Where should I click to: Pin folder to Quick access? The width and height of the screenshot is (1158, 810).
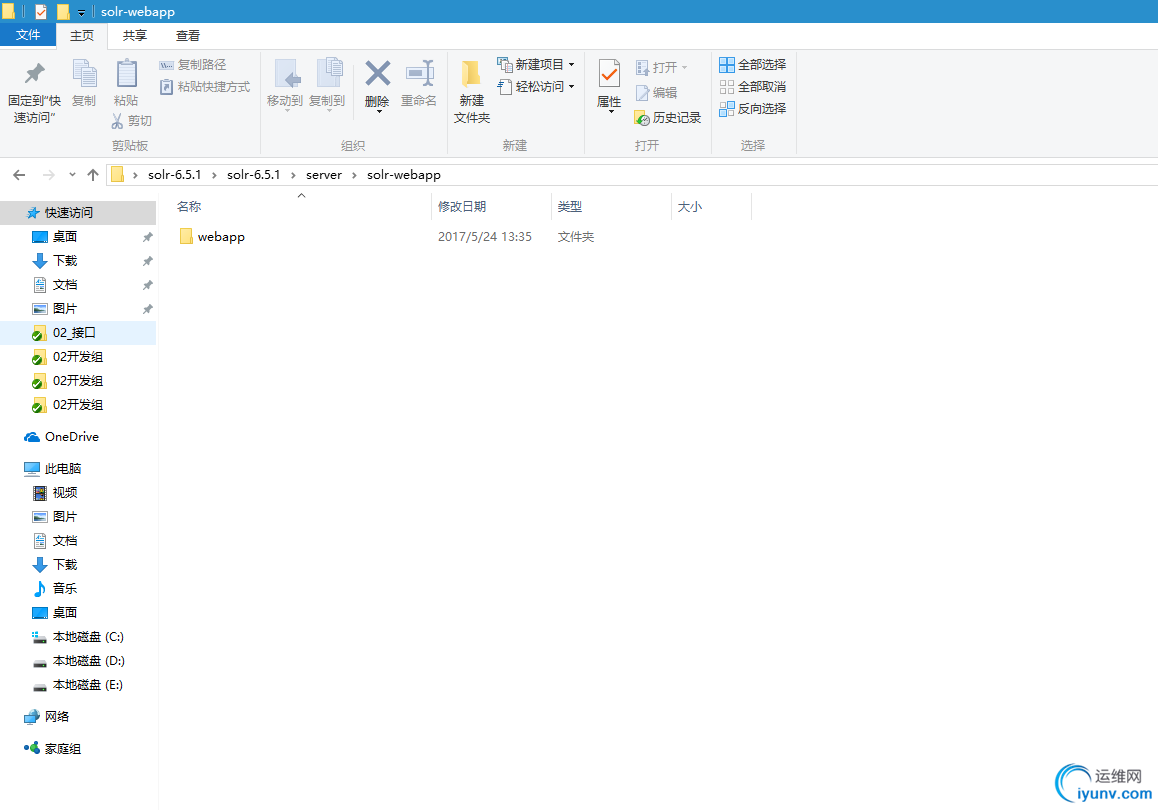click(34, 92)
